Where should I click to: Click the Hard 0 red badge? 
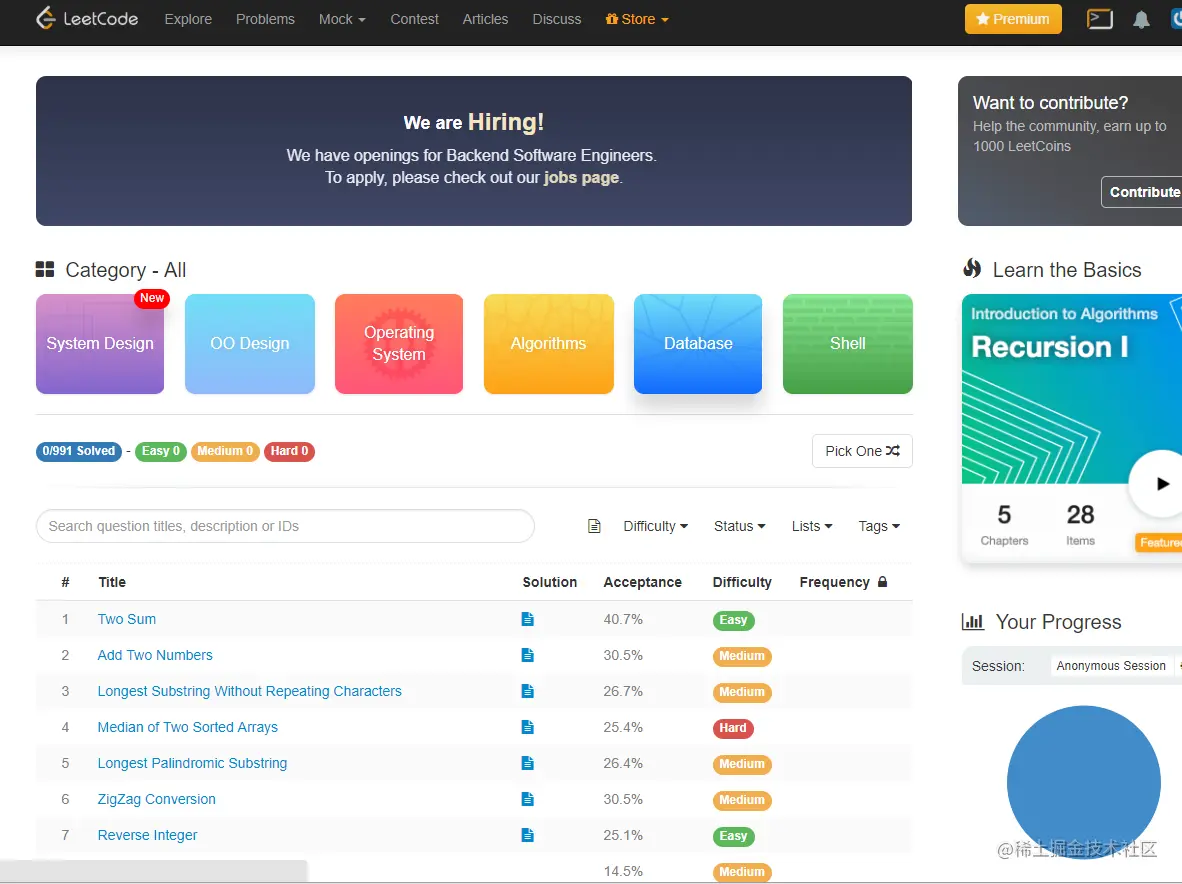(289, 451)
